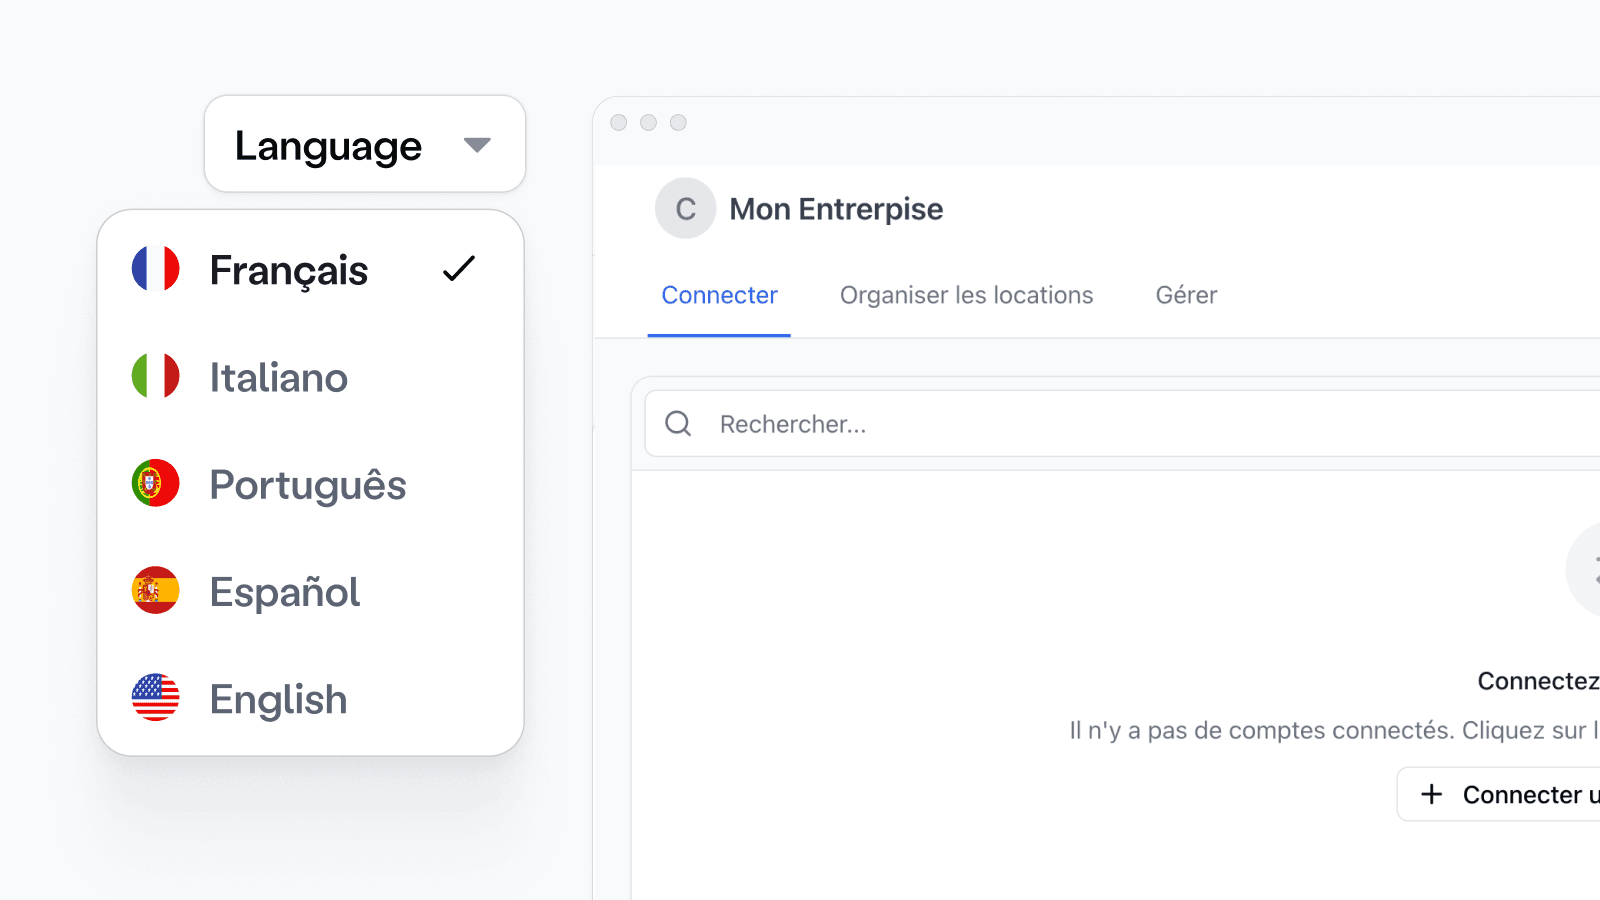Click the second gray window control dot
1600x900 pixels.
tap(648, 122)
